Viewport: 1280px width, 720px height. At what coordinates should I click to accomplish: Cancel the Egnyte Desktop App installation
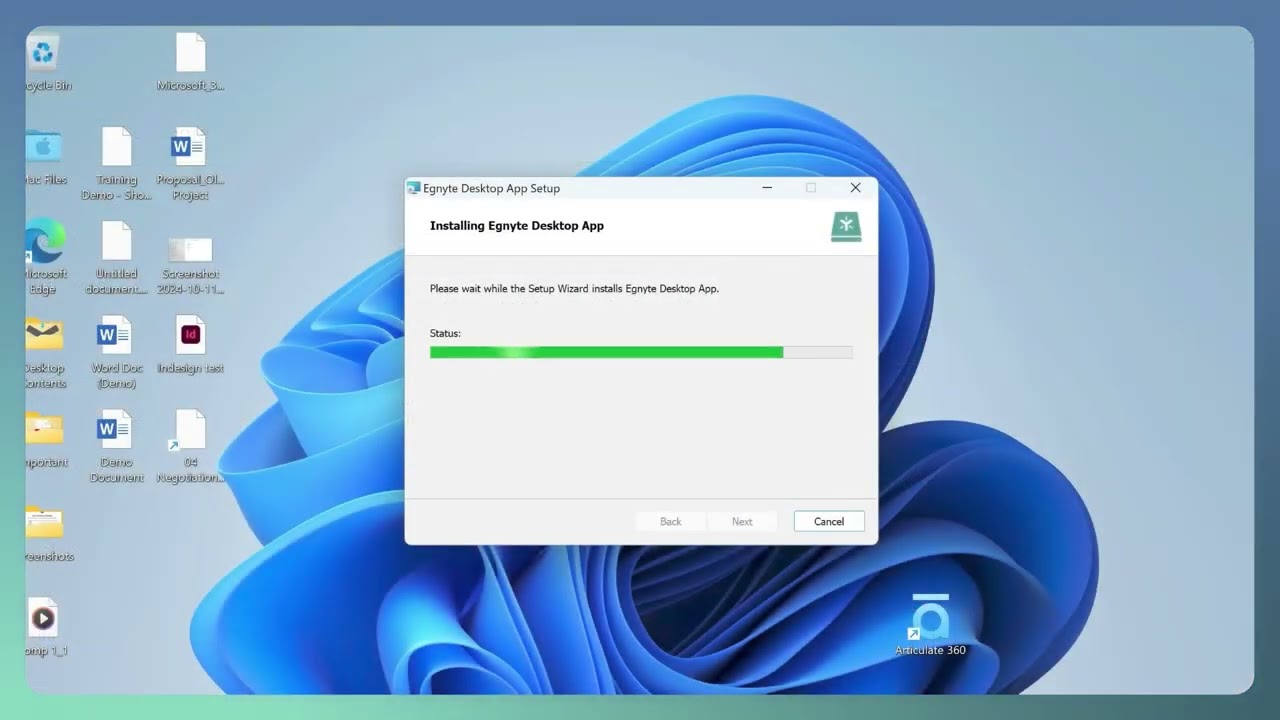[x=828, y=521]
